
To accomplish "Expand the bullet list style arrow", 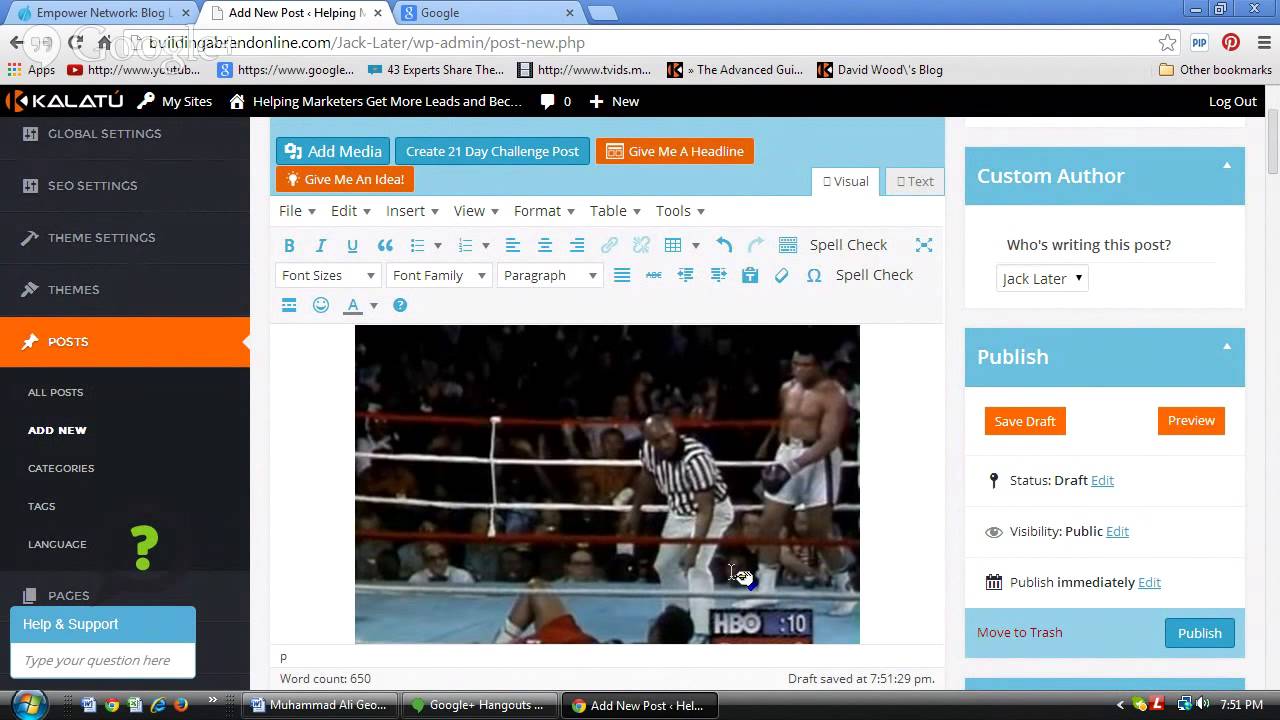I will pyautogui.click(x=438, y=245).
